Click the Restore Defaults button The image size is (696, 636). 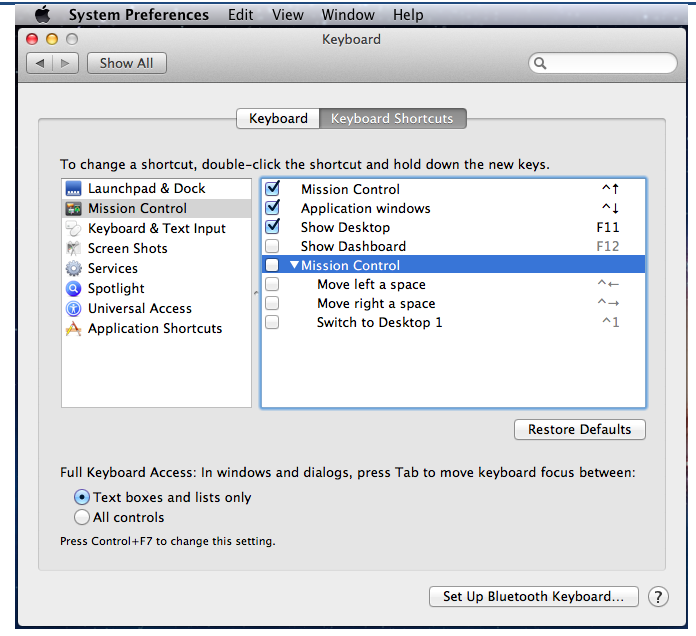[580, 430]
